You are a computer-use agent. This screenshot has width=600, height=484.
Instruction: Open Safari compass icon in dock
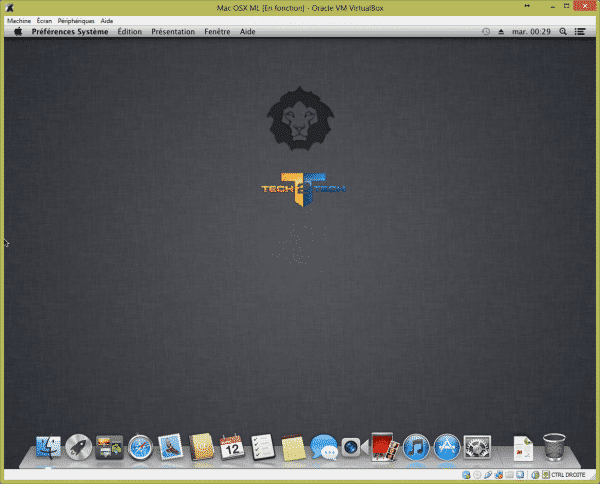point(139,447)
